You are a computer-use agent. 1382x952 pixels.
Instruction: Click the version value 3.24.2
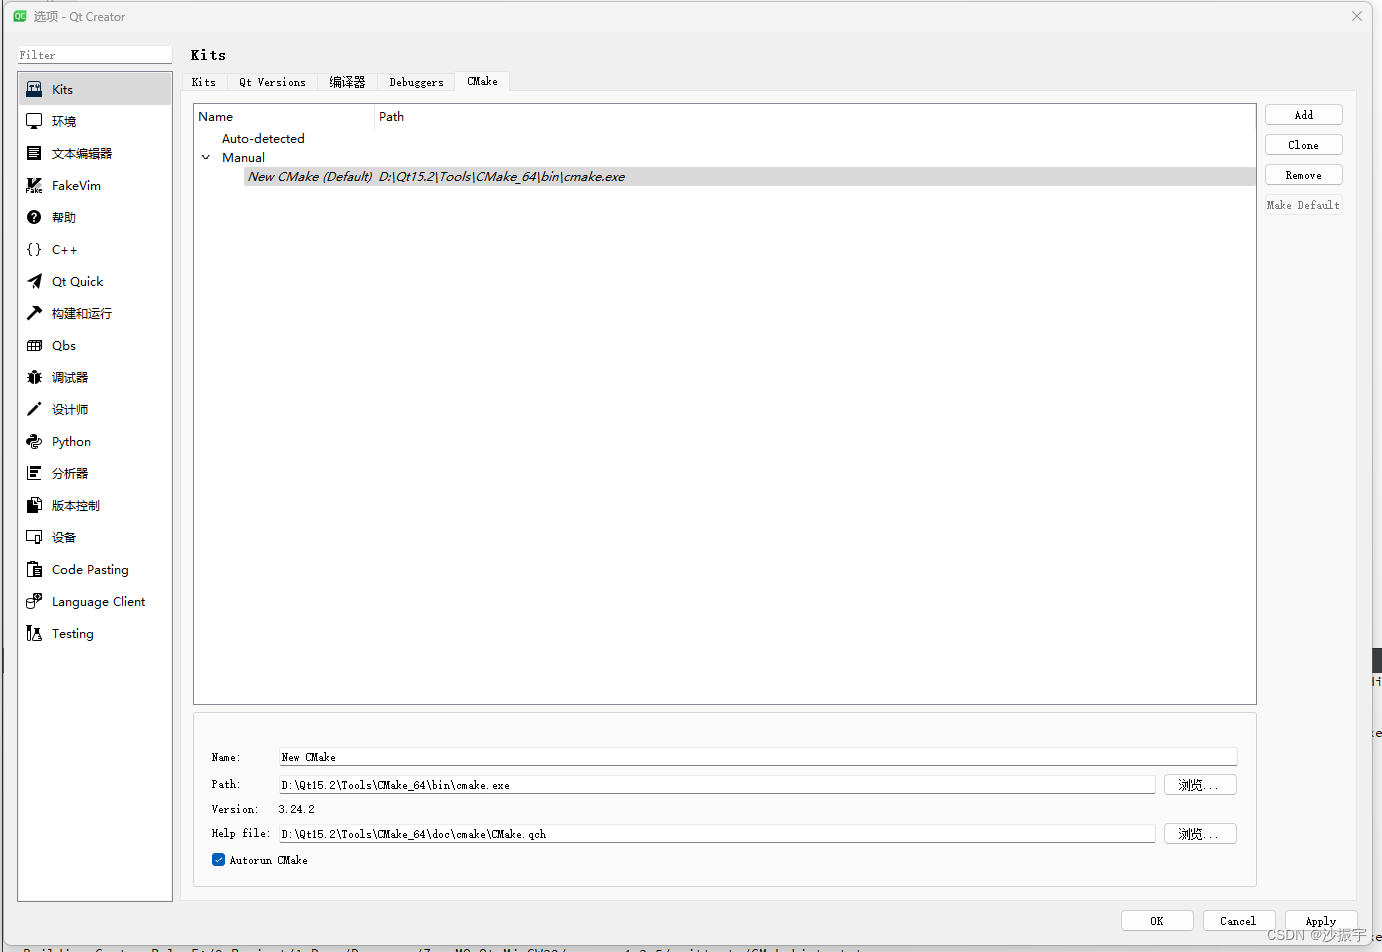coord(296,809)
